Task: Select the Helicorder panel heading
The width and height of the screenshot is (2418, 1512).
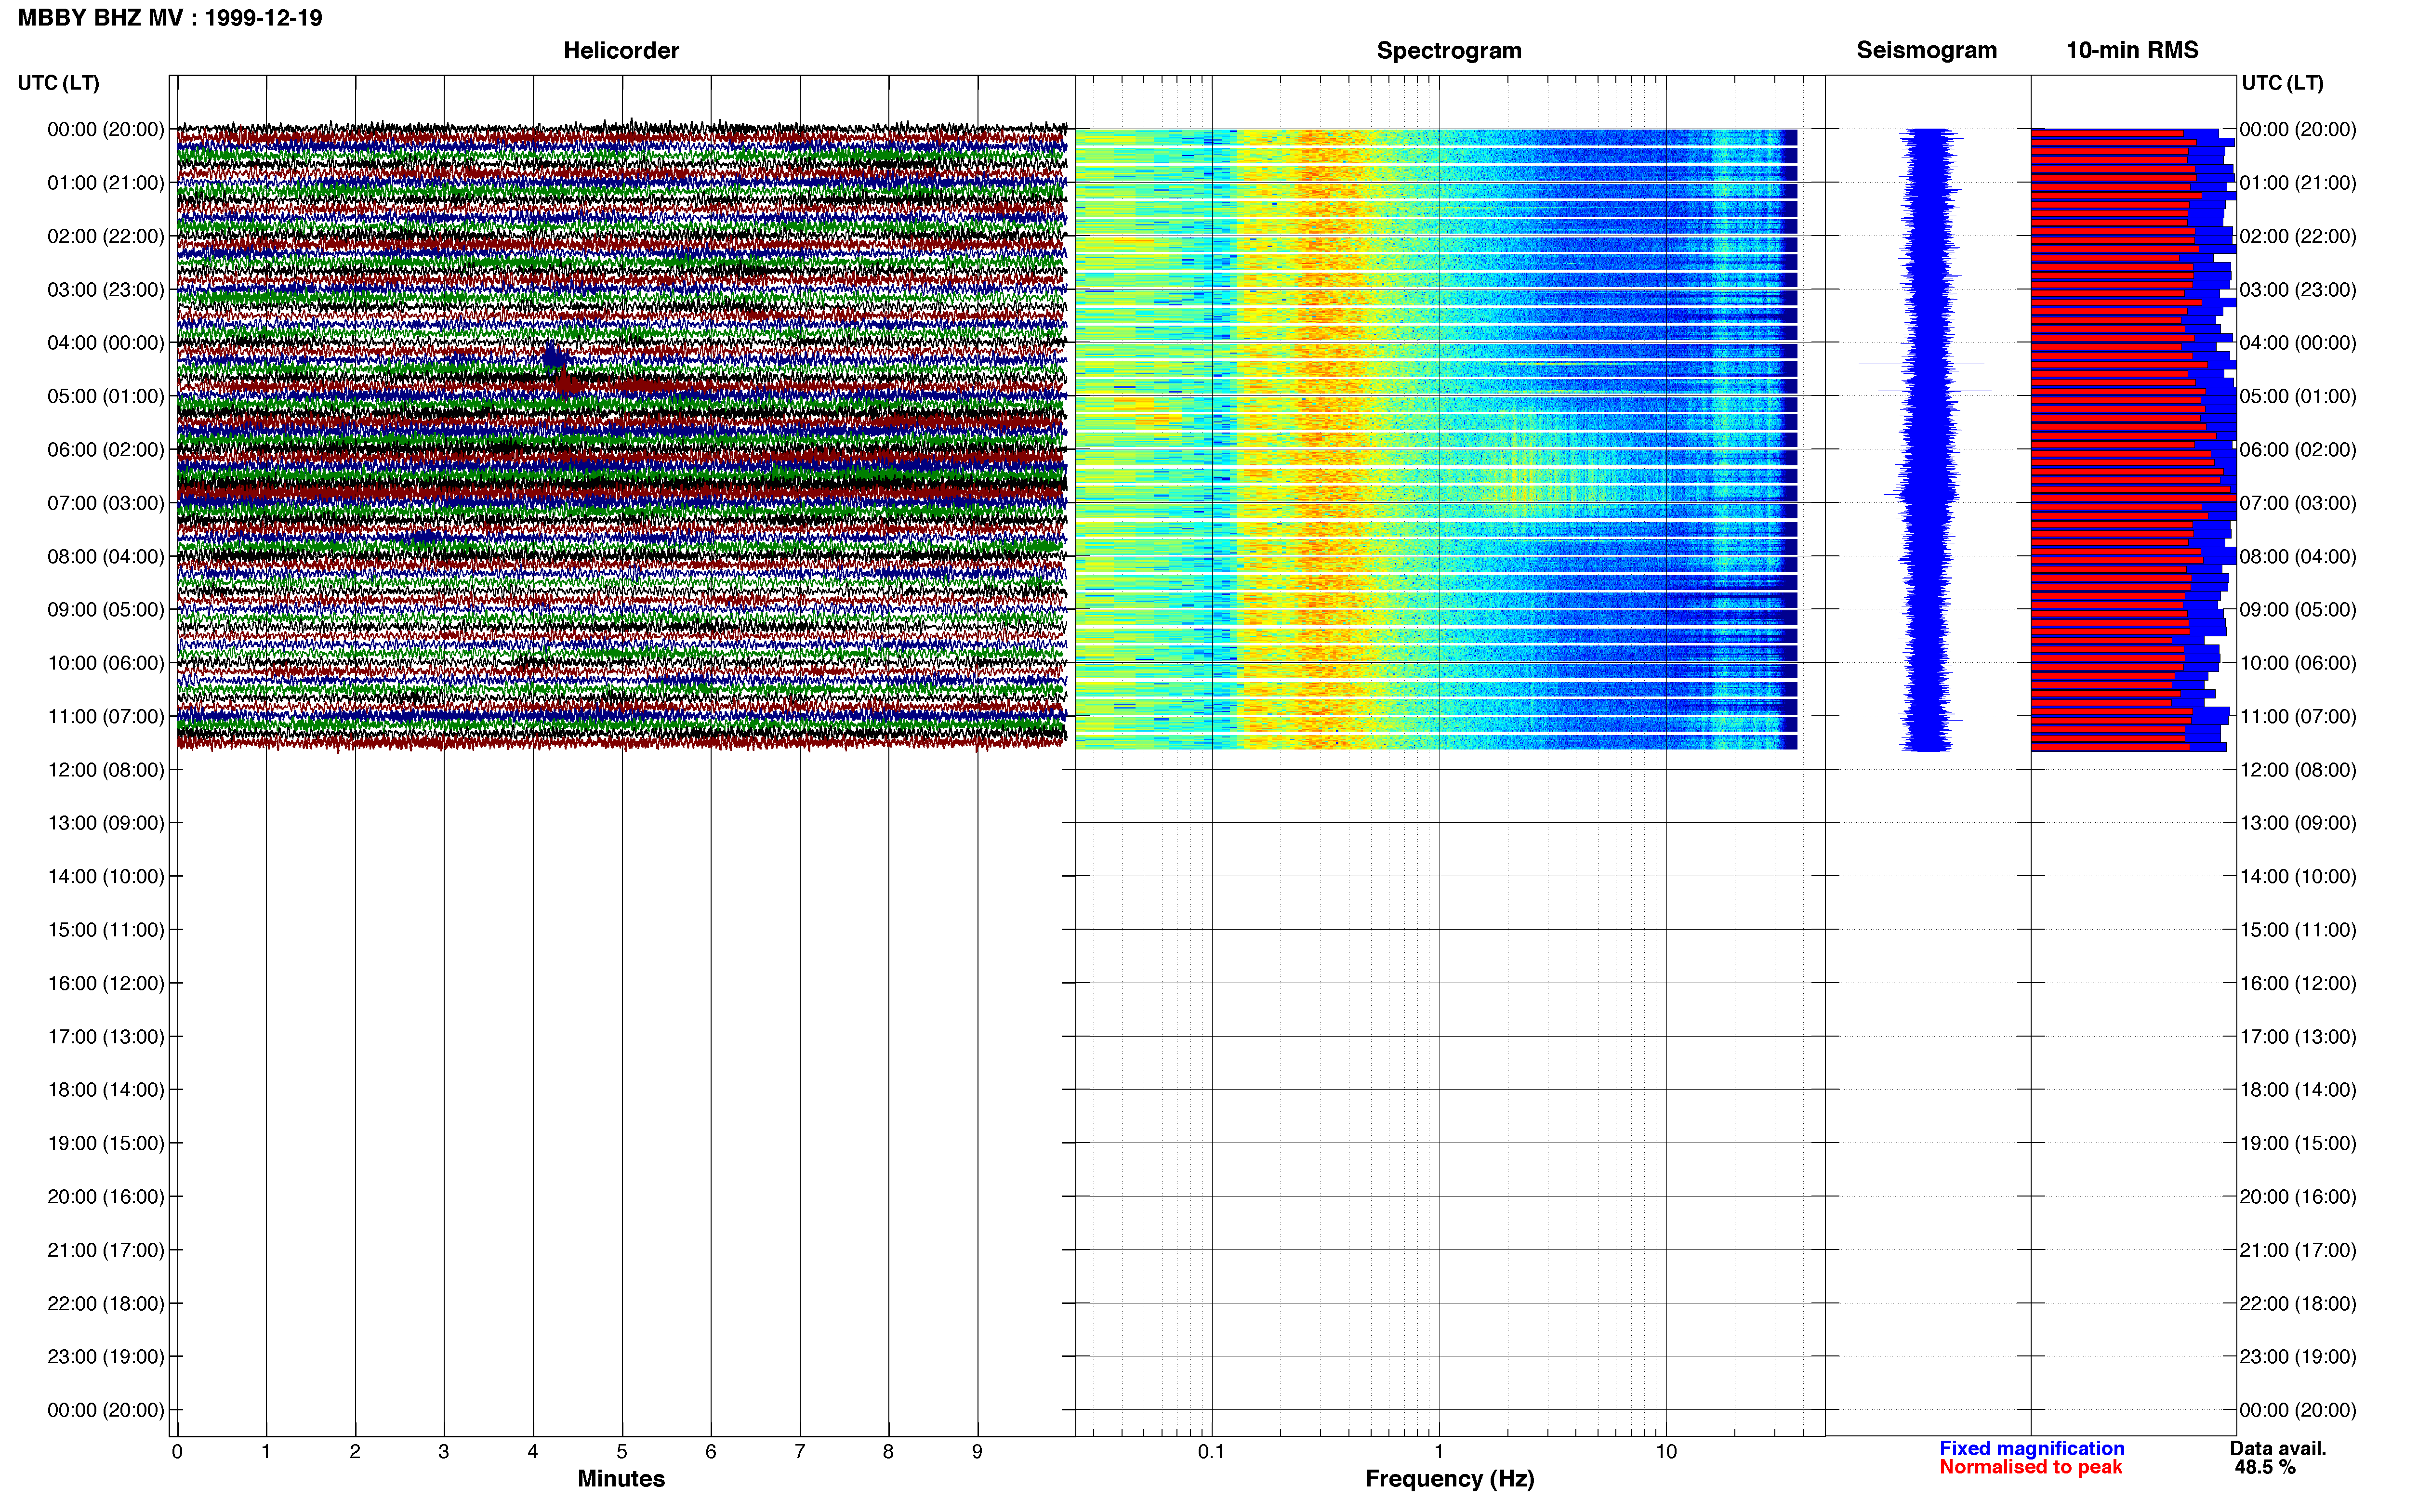Action: [621, 50]
